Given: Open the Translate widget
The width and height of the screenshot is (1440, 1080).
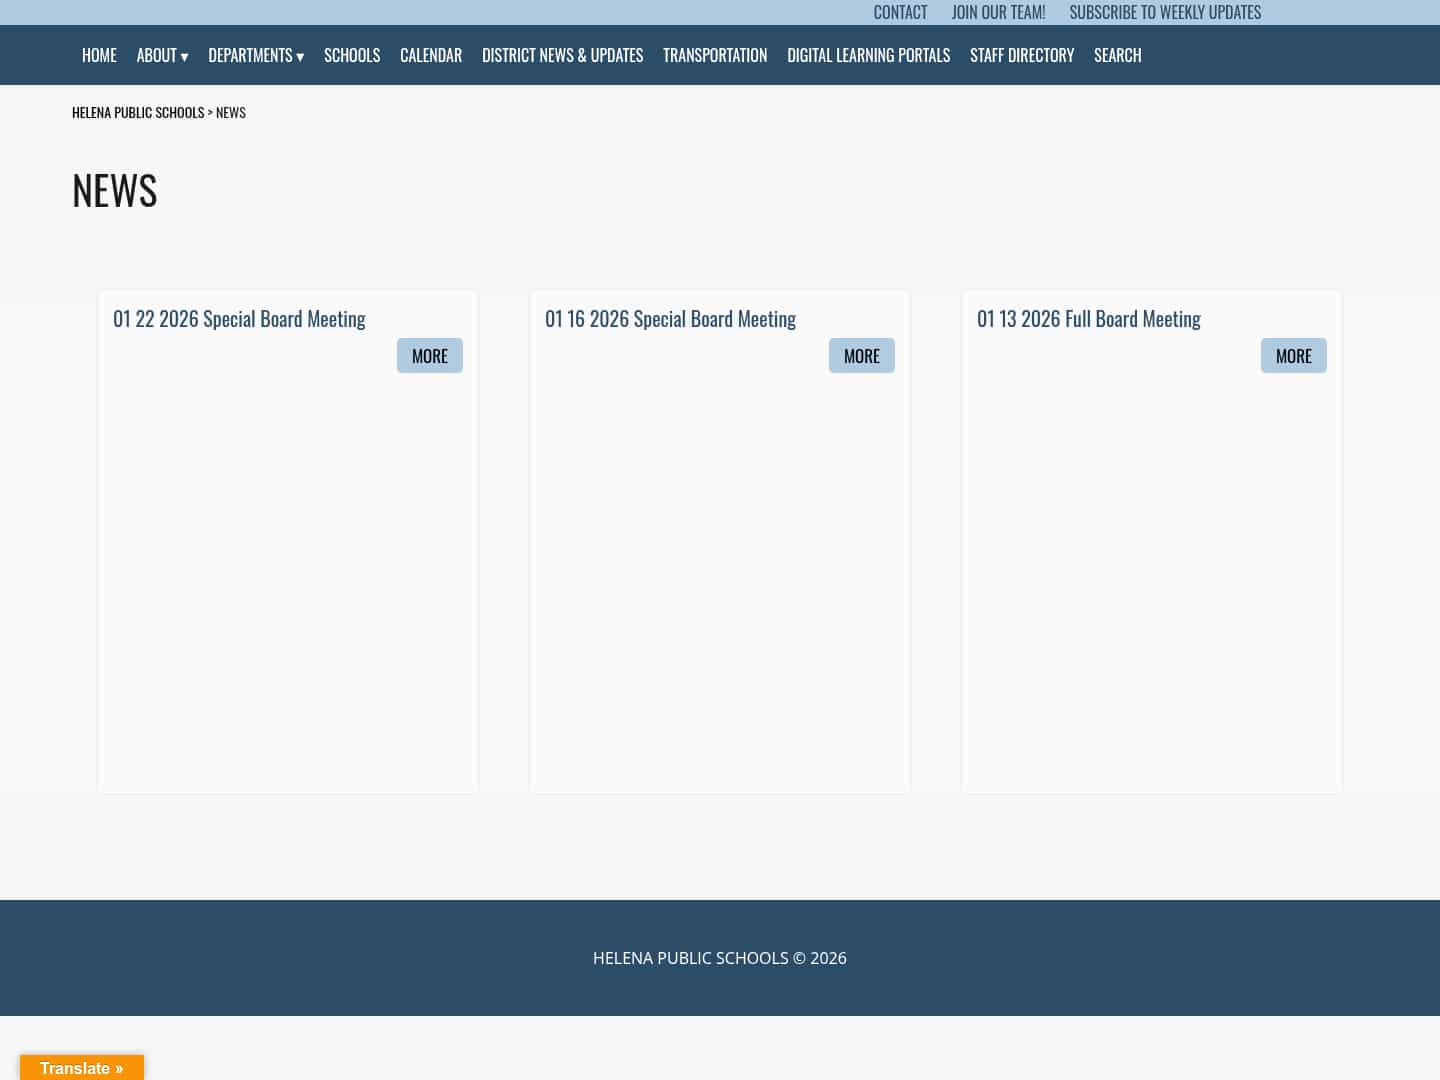Looking at the screenshot, I should [x=82, y=1068].
